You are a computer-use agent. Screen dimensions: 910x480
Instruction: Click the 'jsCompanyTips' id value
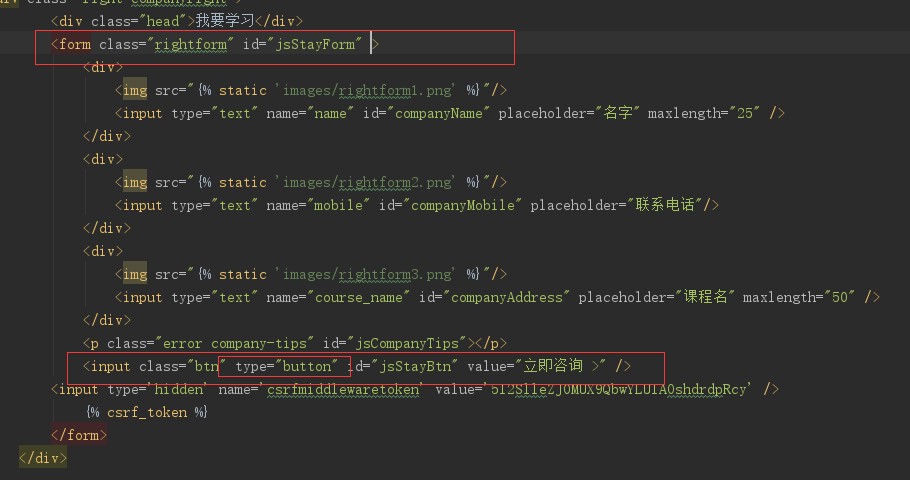pyautogui.click(x=407, y=343)
